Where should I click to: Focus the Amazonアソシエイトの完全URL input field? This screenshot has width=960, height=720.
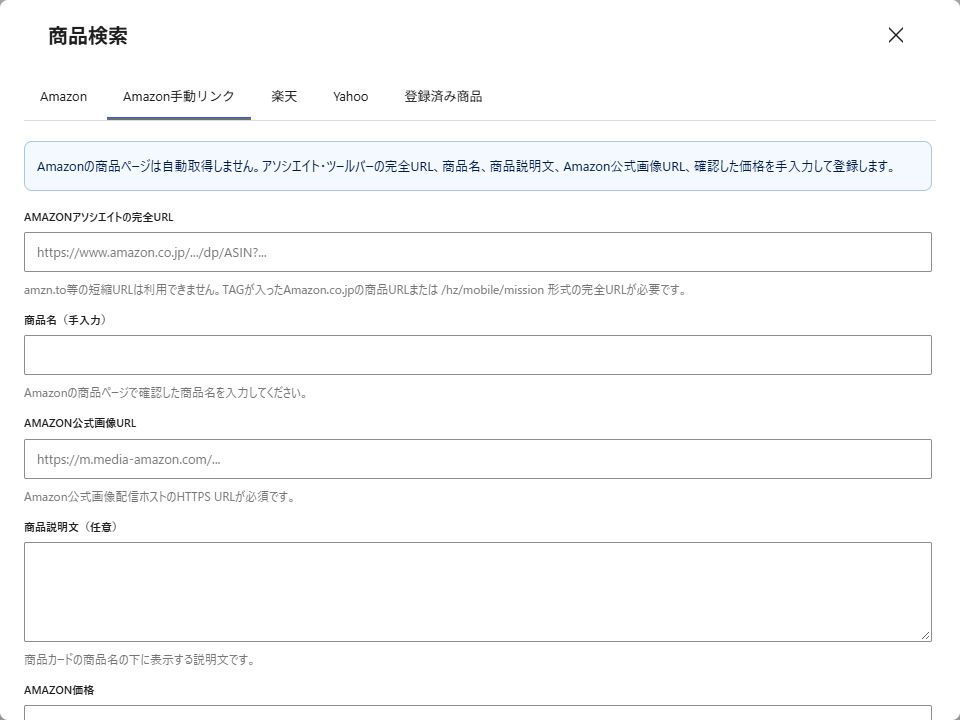478,252
